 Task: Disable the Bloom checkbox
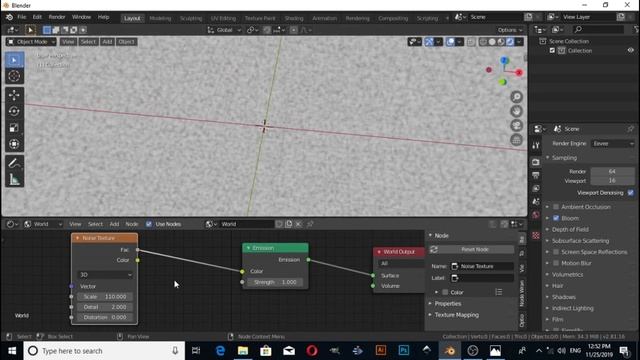pos(556,218)
